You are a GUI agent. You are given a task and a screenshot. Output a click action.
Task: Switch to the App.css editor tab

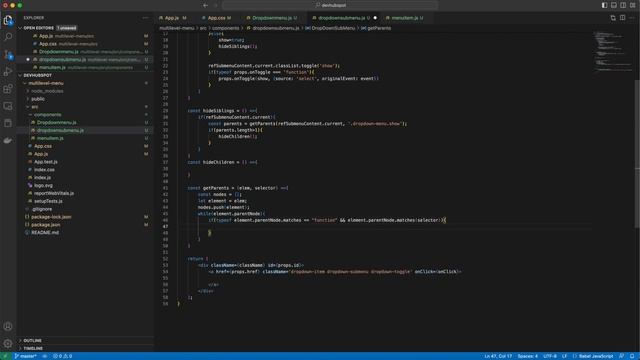tap(217, 18)
